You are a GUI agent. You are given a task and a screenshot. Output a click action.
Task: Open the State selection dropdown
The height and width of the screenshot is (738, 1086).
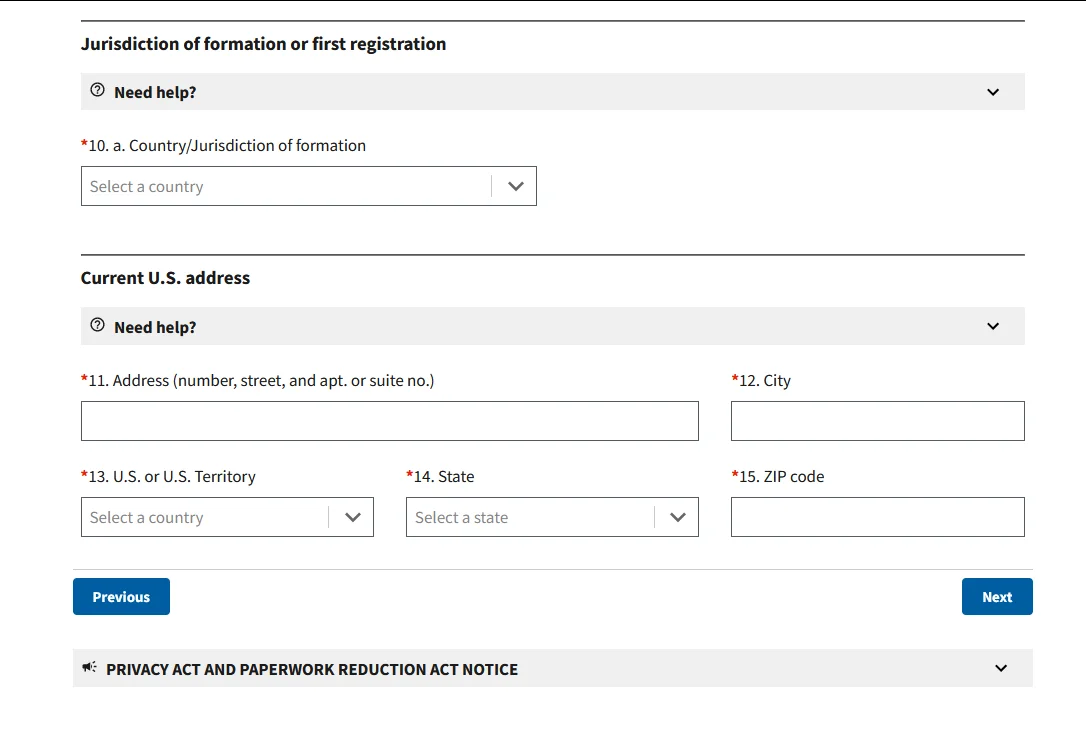[552, 517]
